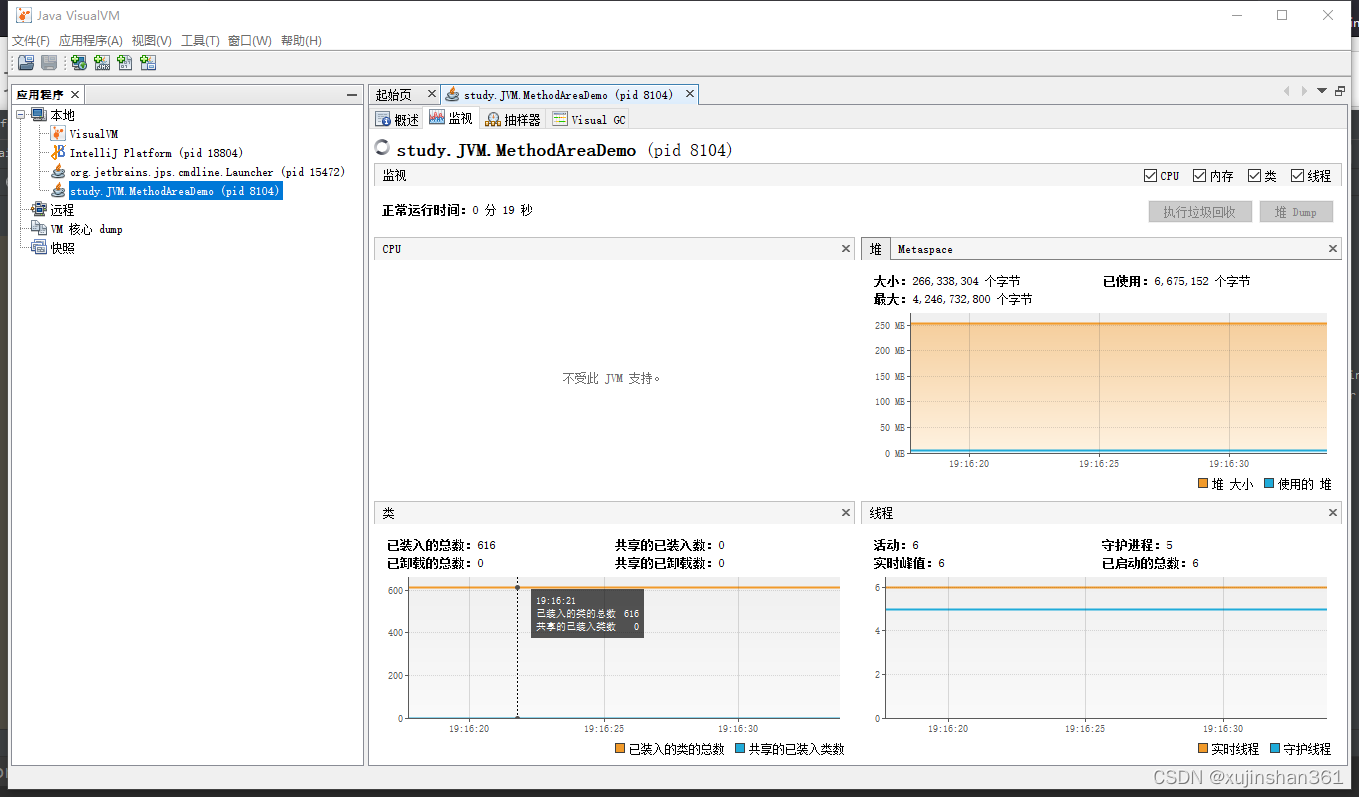1359x797 pixels.
Task: Open the opened-documents list dropdown arrow
Action: [x=1322, y=91]
